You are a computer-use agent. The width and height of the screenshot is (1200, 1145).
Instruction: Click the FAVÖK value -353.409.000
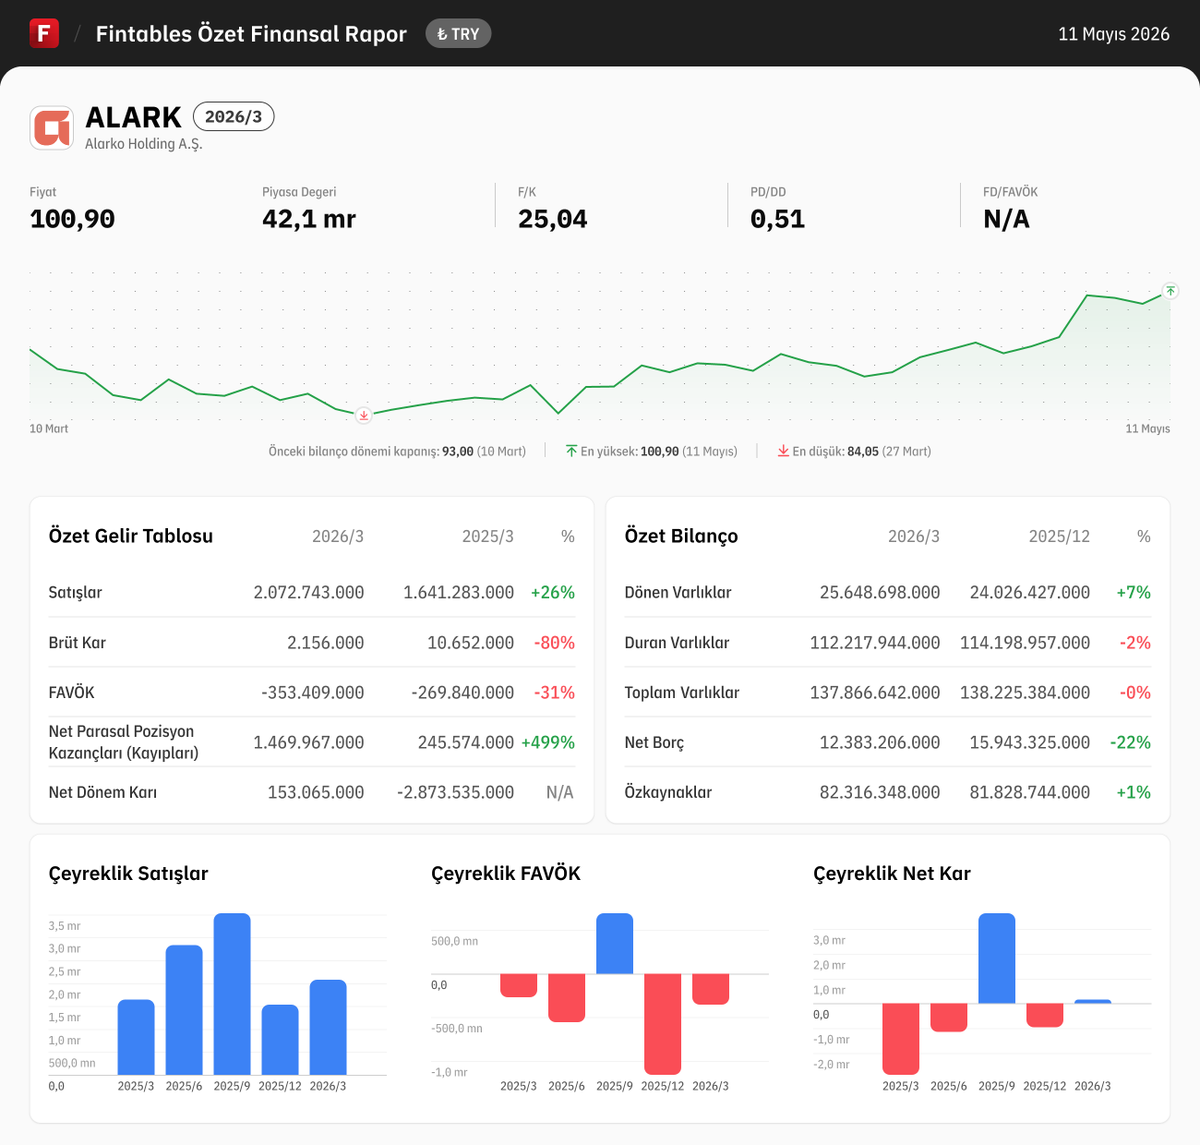point(313,692)
